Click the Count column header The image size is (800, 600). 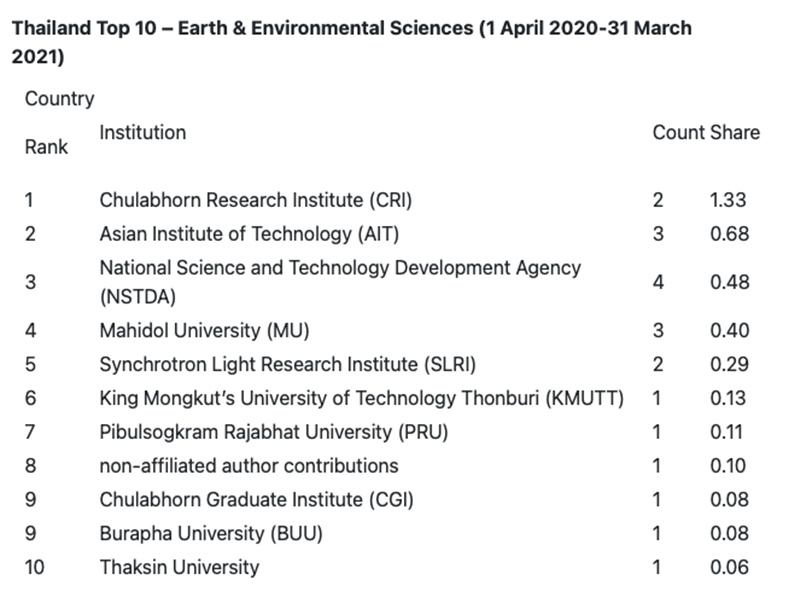(x=678, y=132)
